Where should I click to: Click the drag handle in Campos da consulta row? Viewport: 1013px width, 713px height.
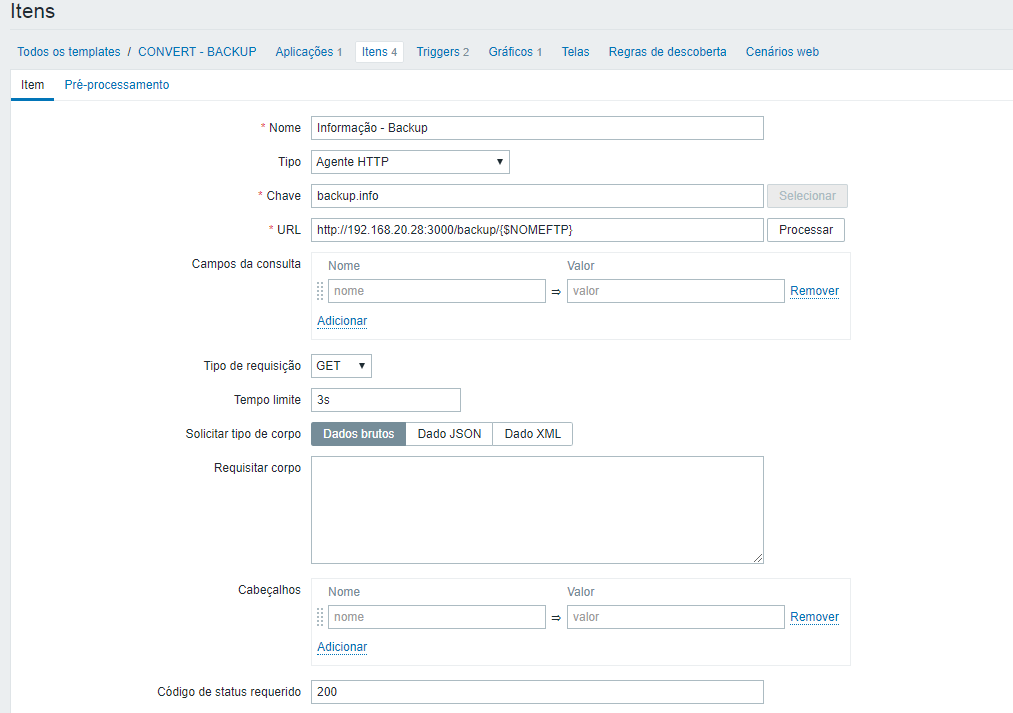click(320, 291)
